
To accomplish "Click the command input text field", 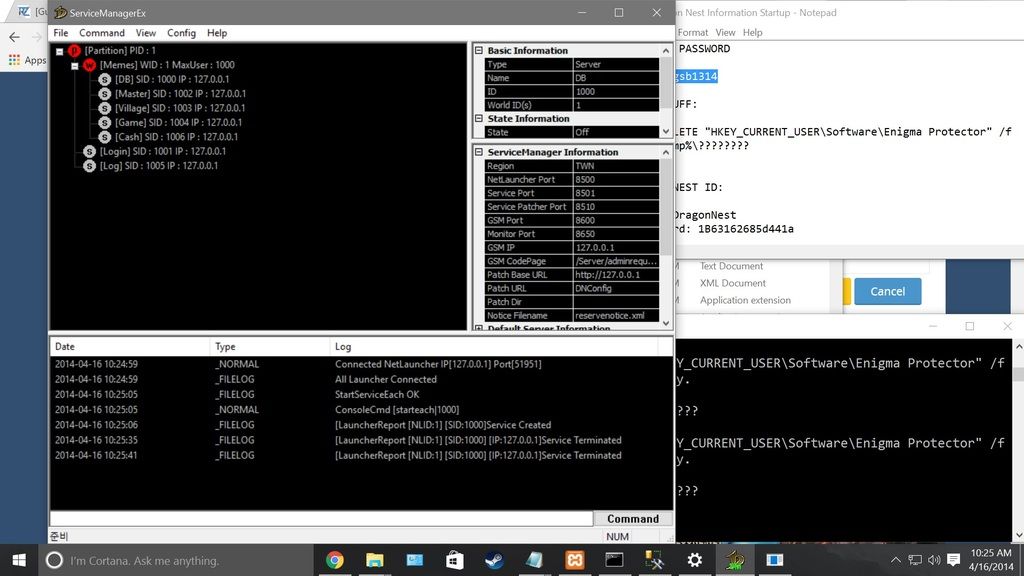I will [320, 519].
